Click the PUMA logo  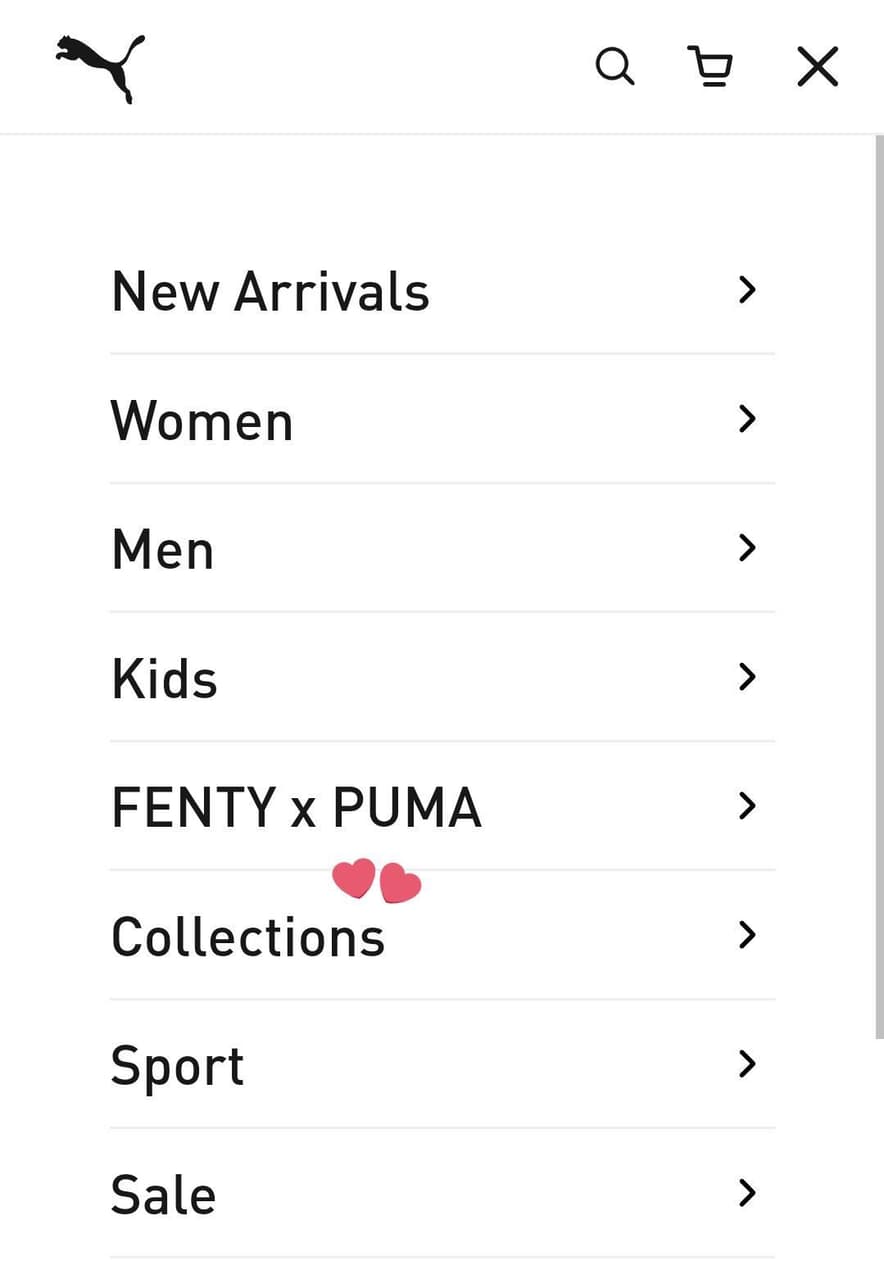99,64
